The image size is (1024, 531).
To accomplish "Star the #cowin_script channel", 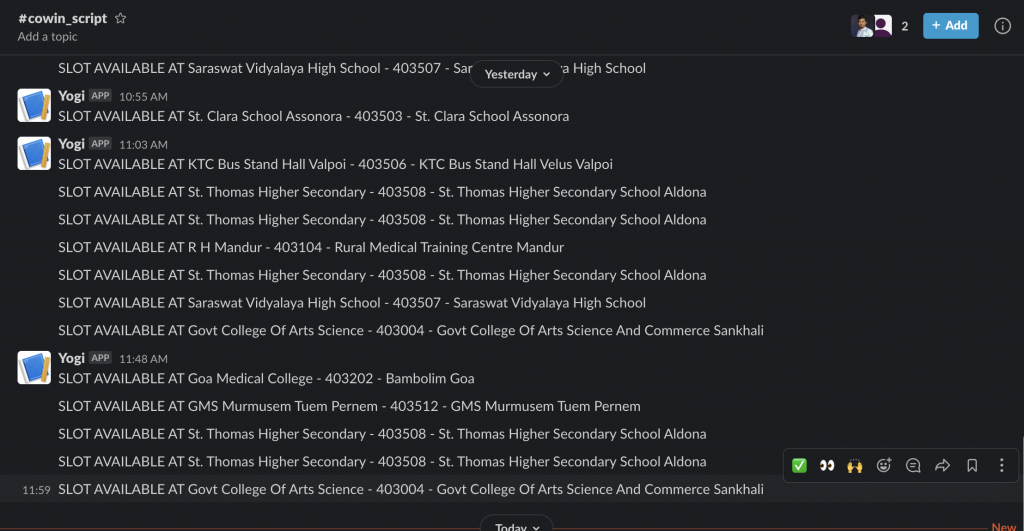I will (120, 18).
